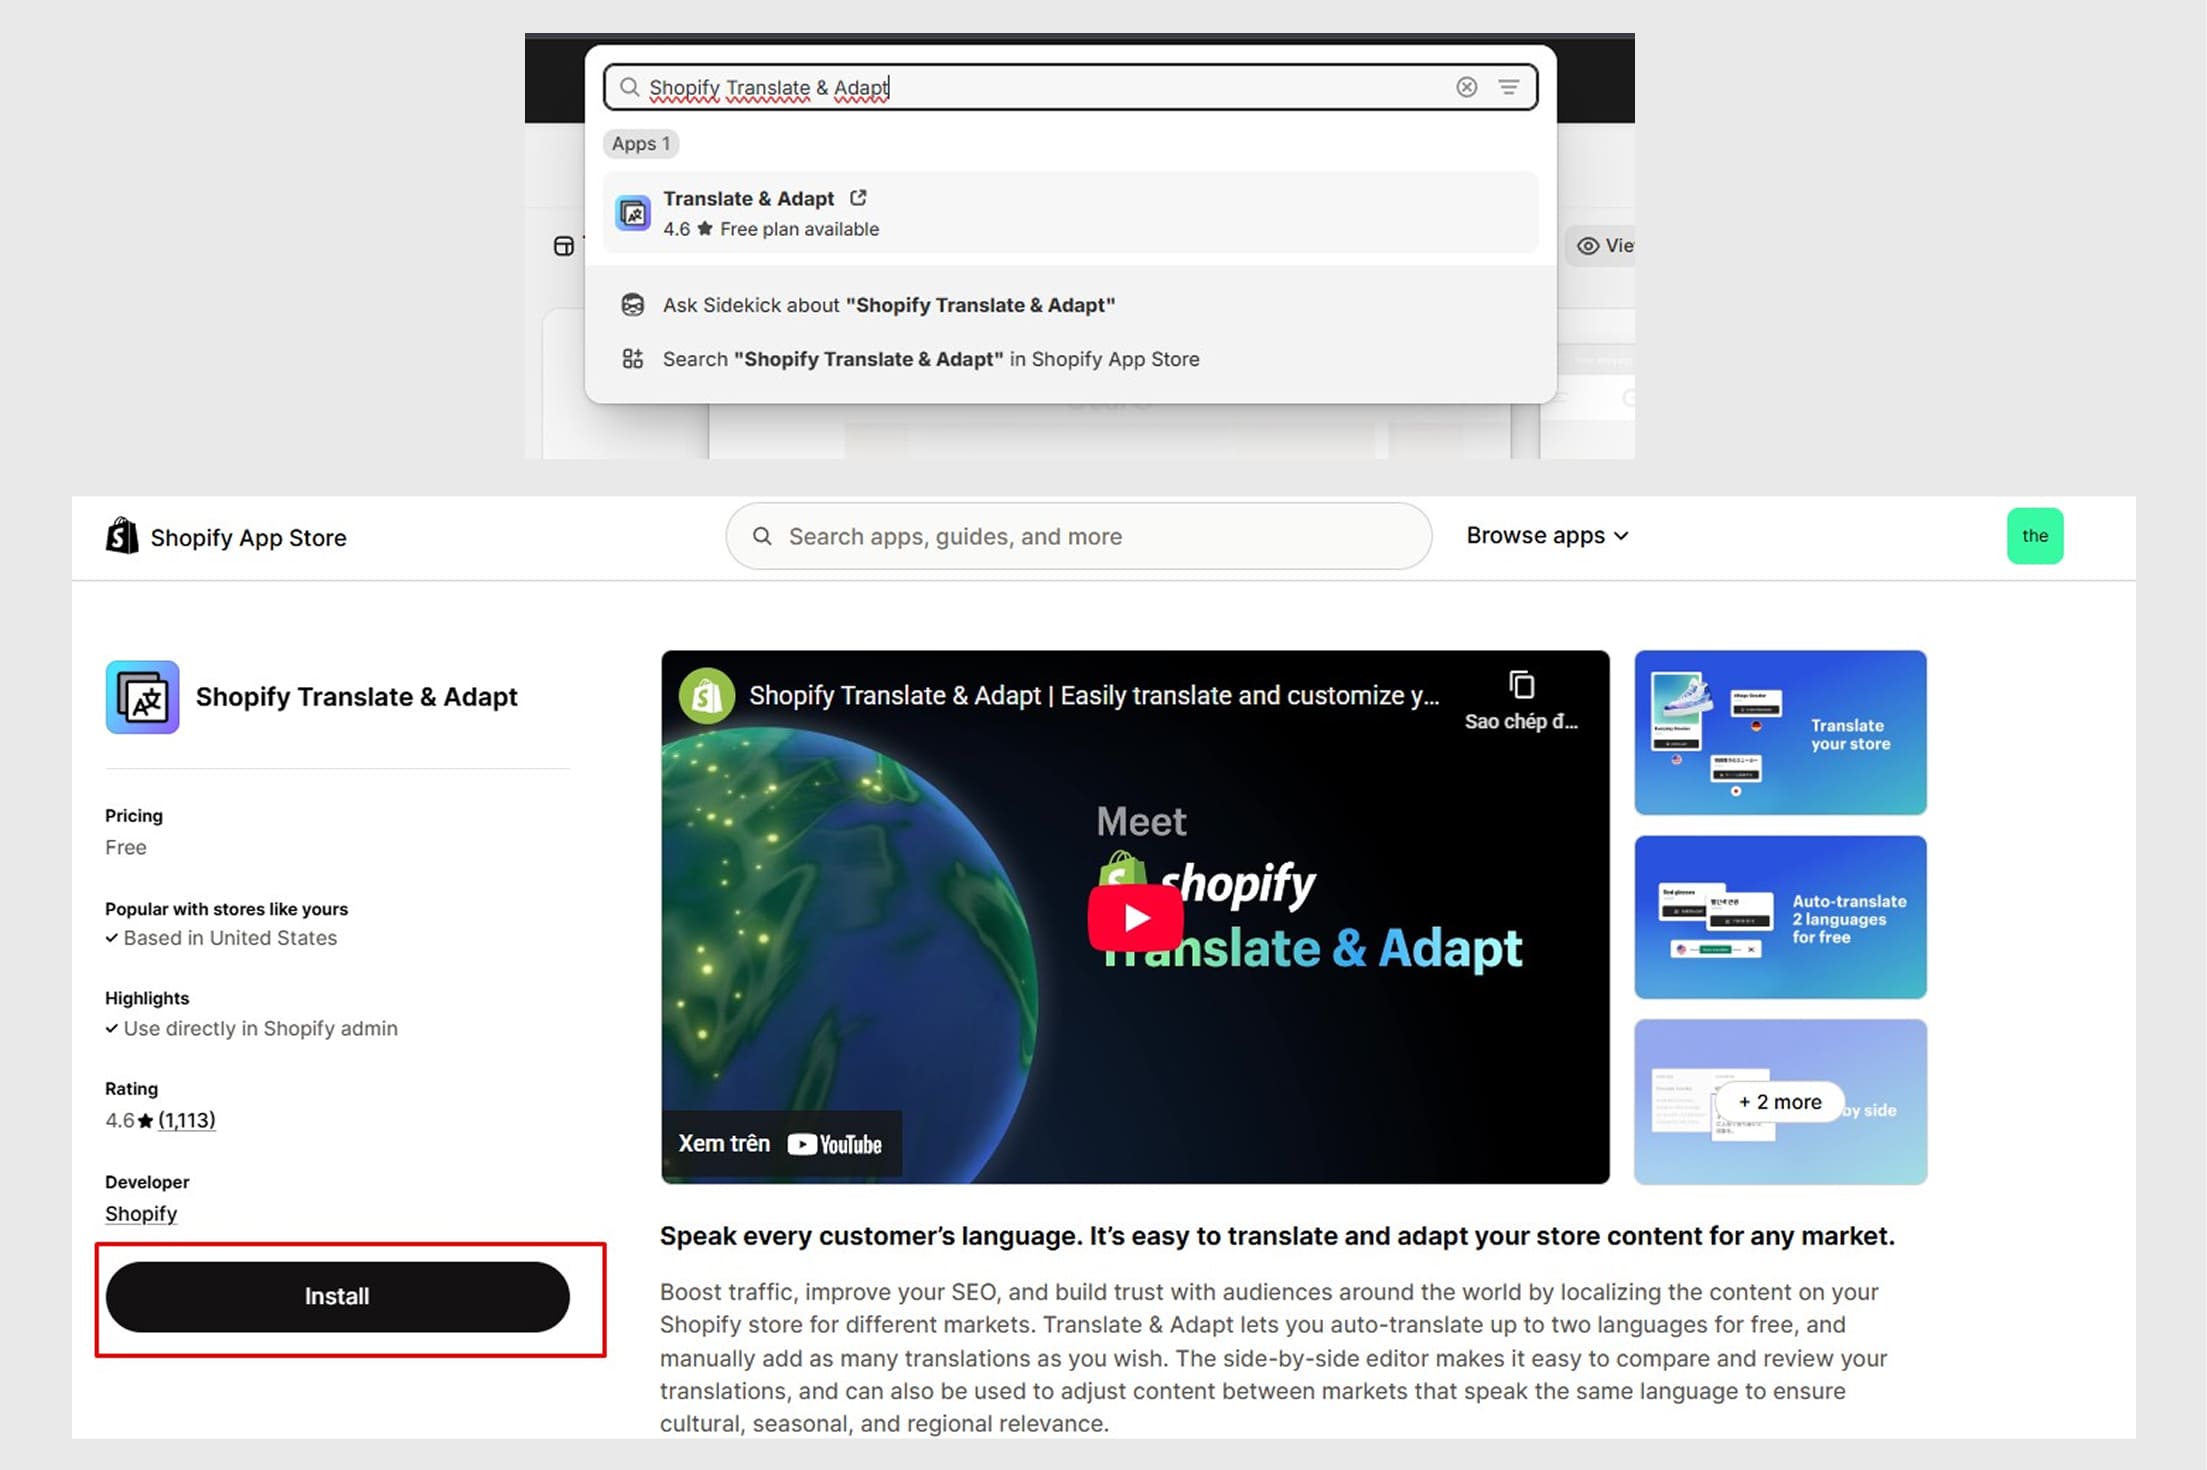The width and height of the screenshot is (2207, 1470).
Task: Click the Speak every customer's language headline
Action: (x=1277, y=1236)
